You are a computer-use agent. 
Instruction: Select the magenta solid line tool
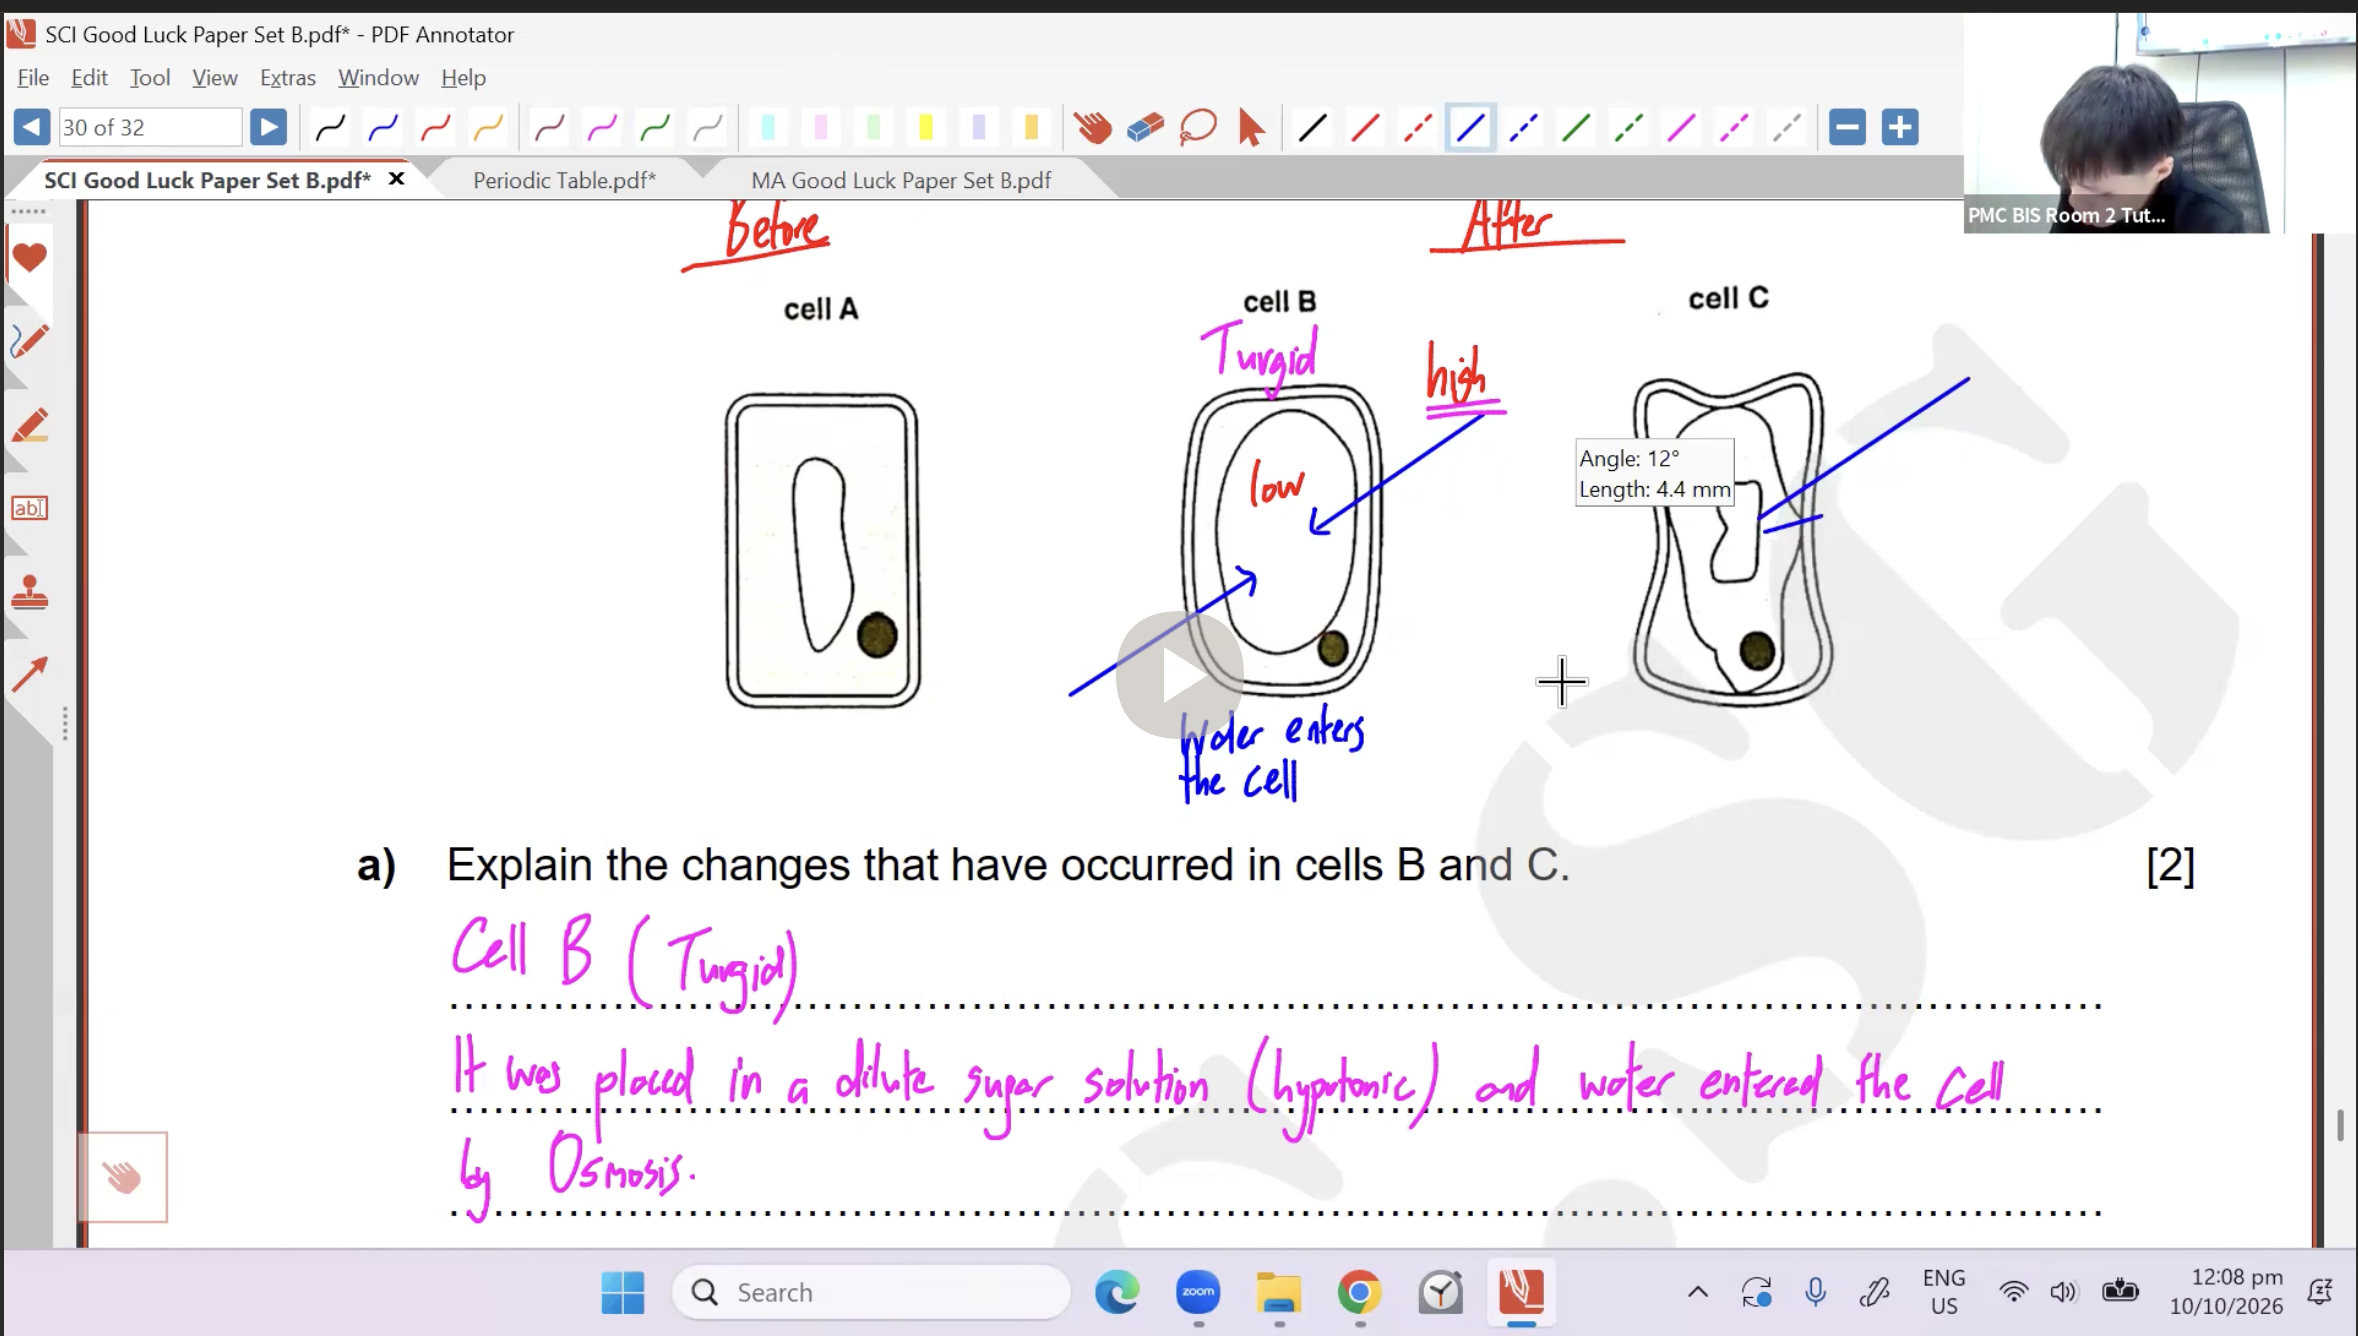pos(1681,127)
